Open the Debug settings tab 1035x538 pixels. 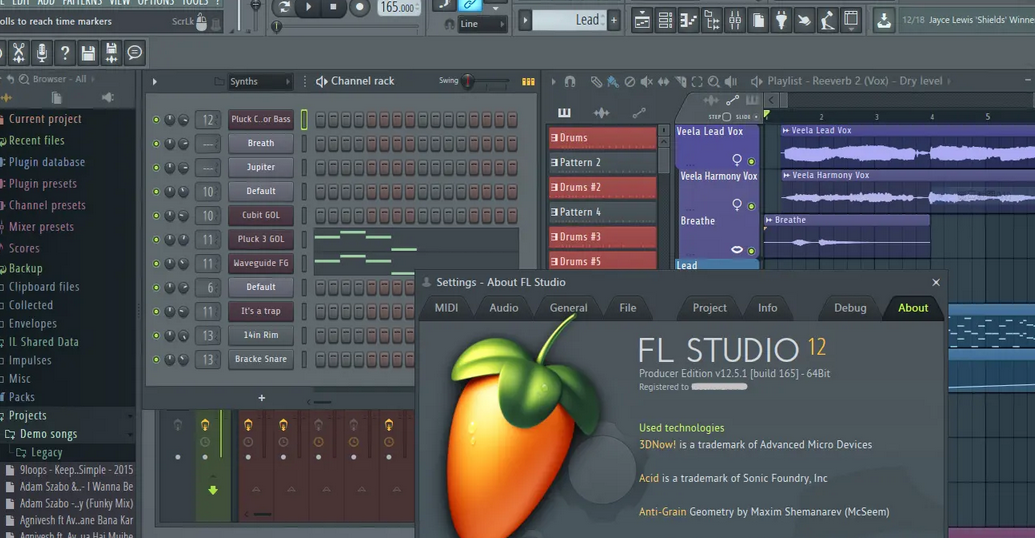coord(850,308)
